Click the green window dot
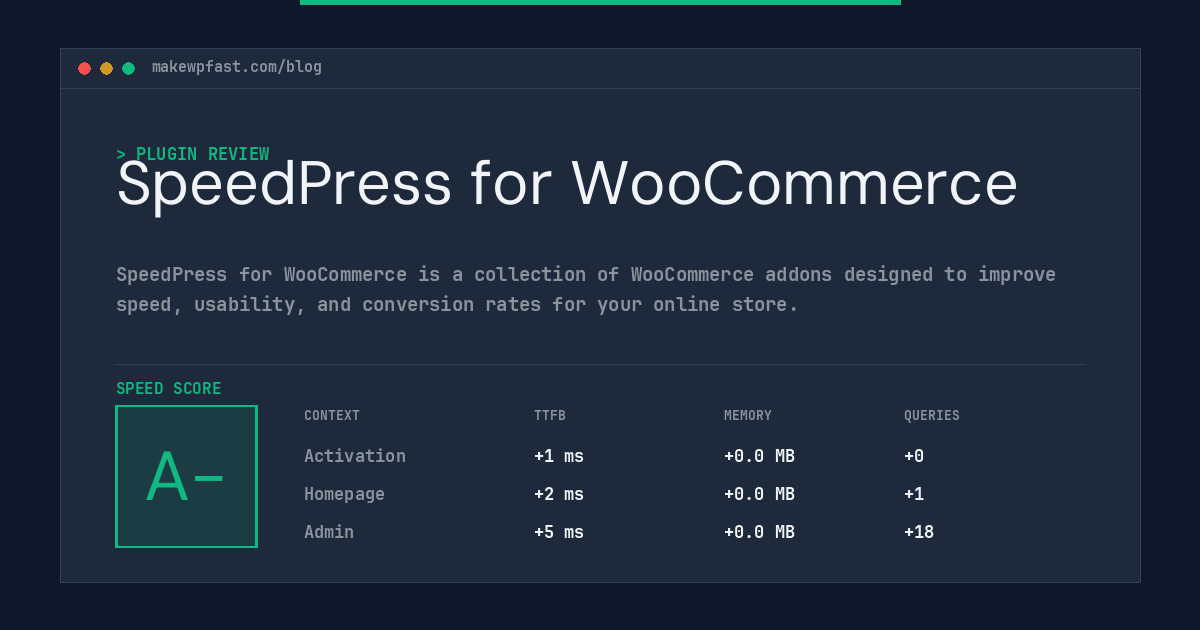Image resolution: width=1200 pixels, height=630 pixels. coord(128,68)
